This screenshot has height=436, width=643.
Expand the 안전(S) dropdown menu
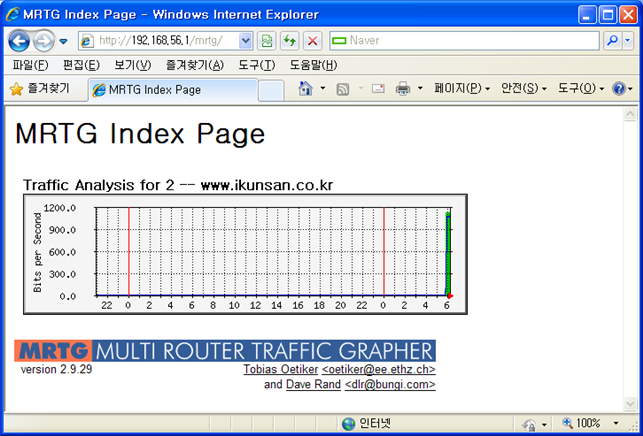[524, 89]
